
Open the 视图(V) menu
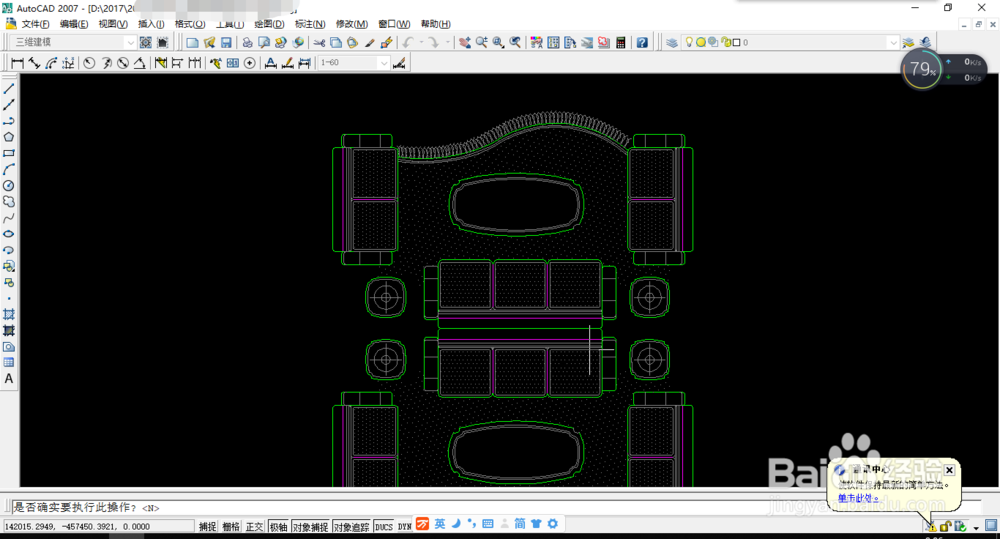coord(113,24)
